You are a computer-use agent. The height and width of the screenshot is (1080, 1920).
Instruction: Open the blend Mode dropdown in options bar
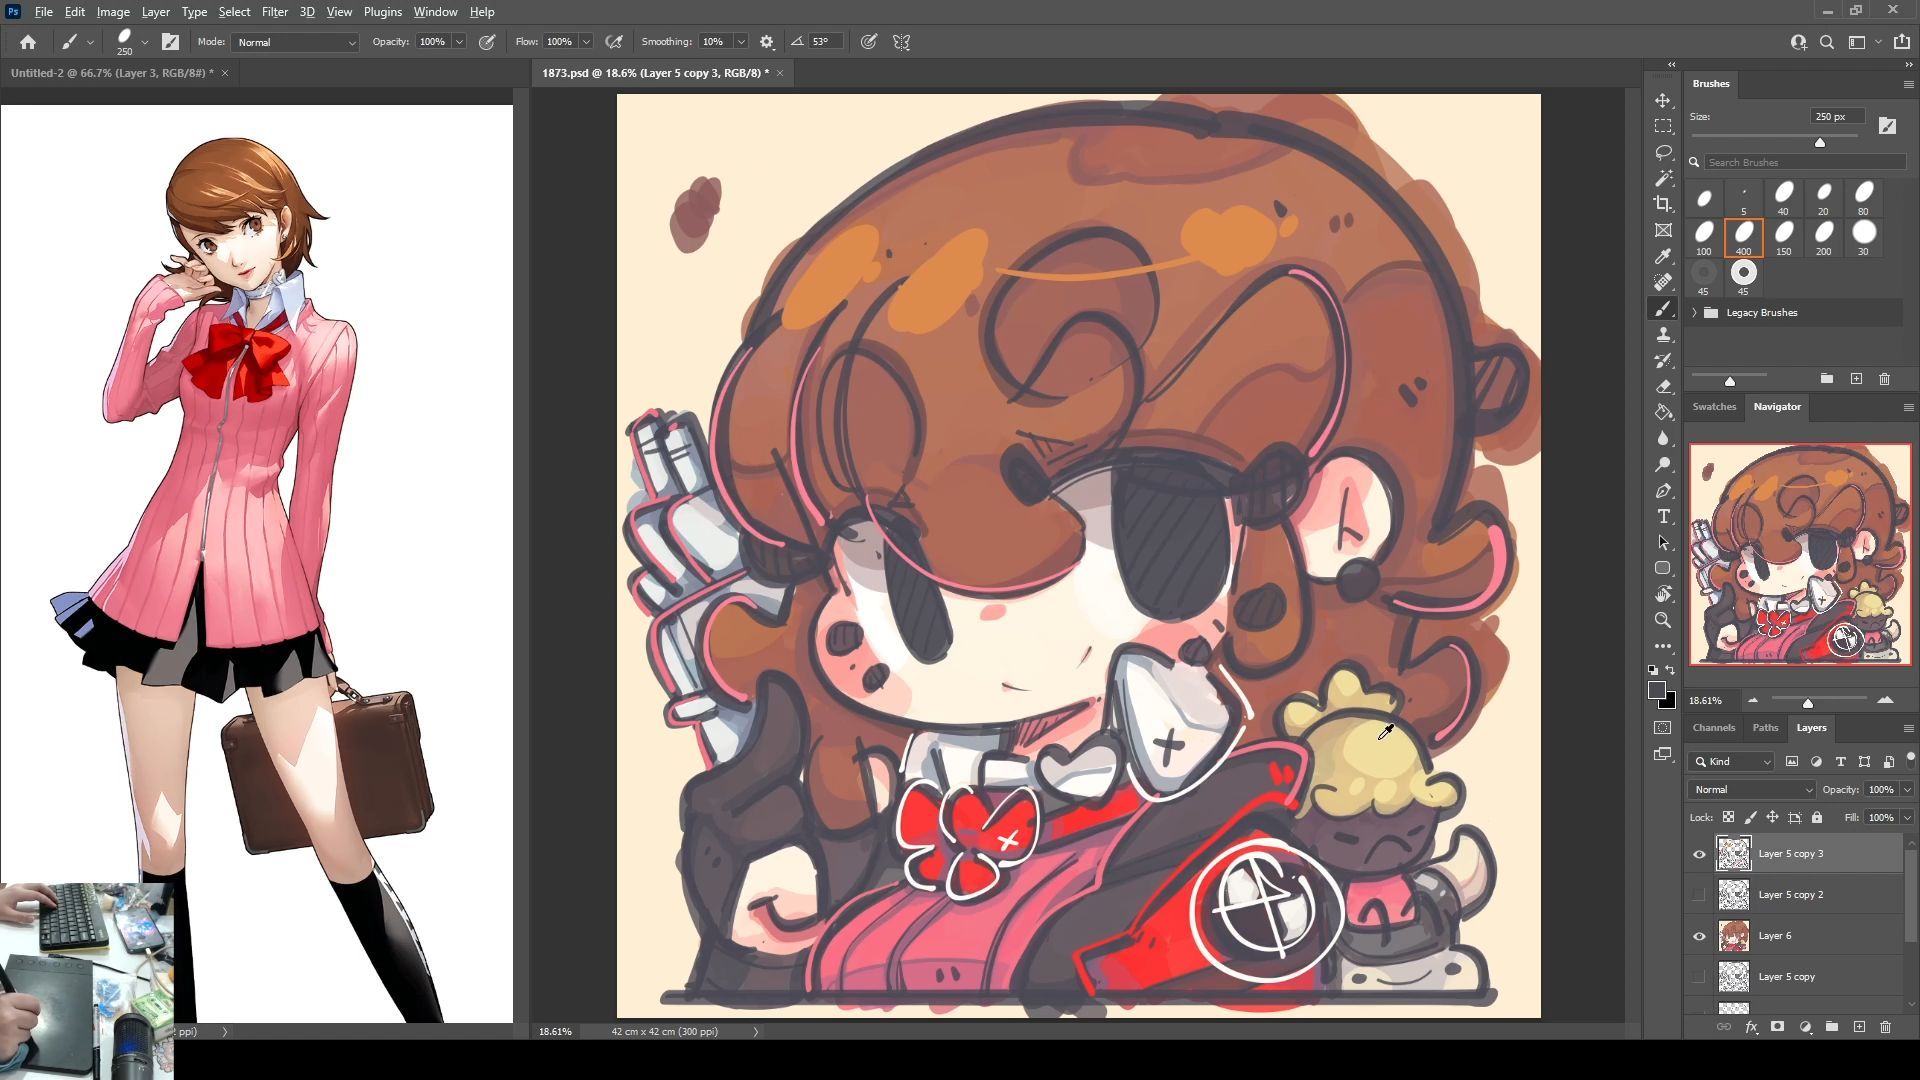[295, 42]
